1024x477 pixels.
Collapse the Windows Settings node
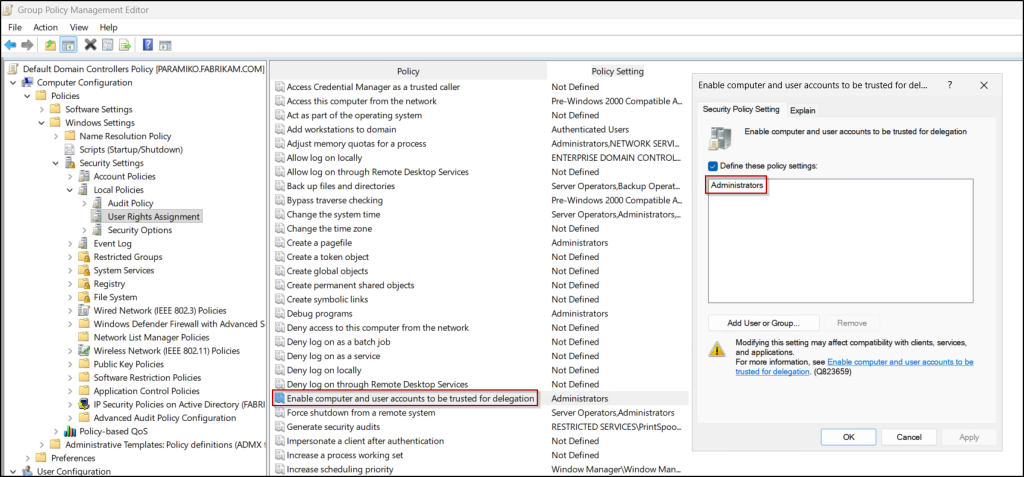point(42,123)
